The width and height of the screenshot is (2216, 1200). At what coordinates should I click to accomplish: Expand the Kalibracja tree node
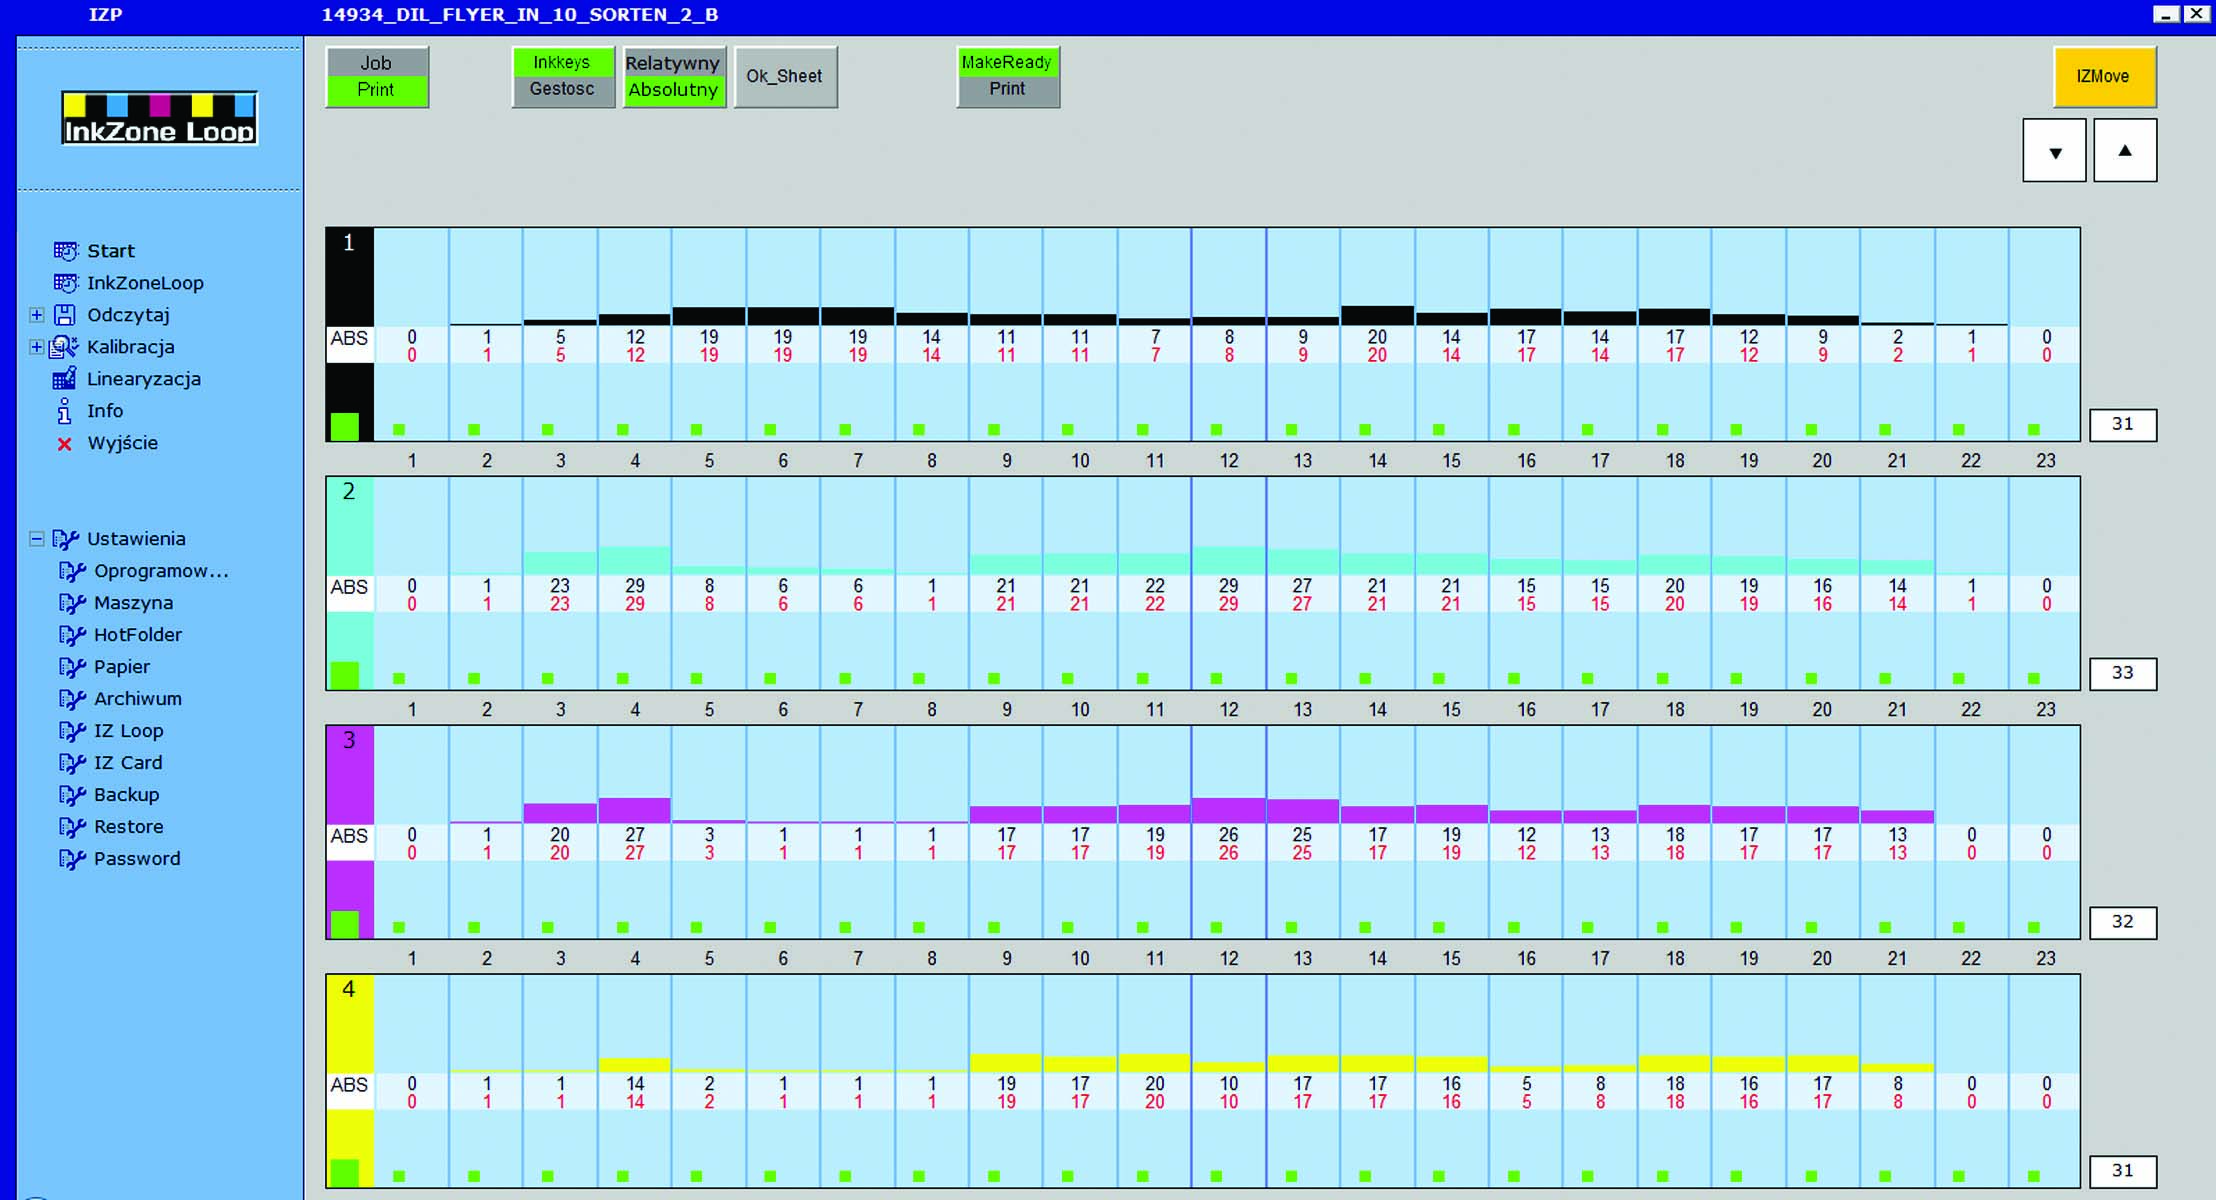[x=37, y=347]
